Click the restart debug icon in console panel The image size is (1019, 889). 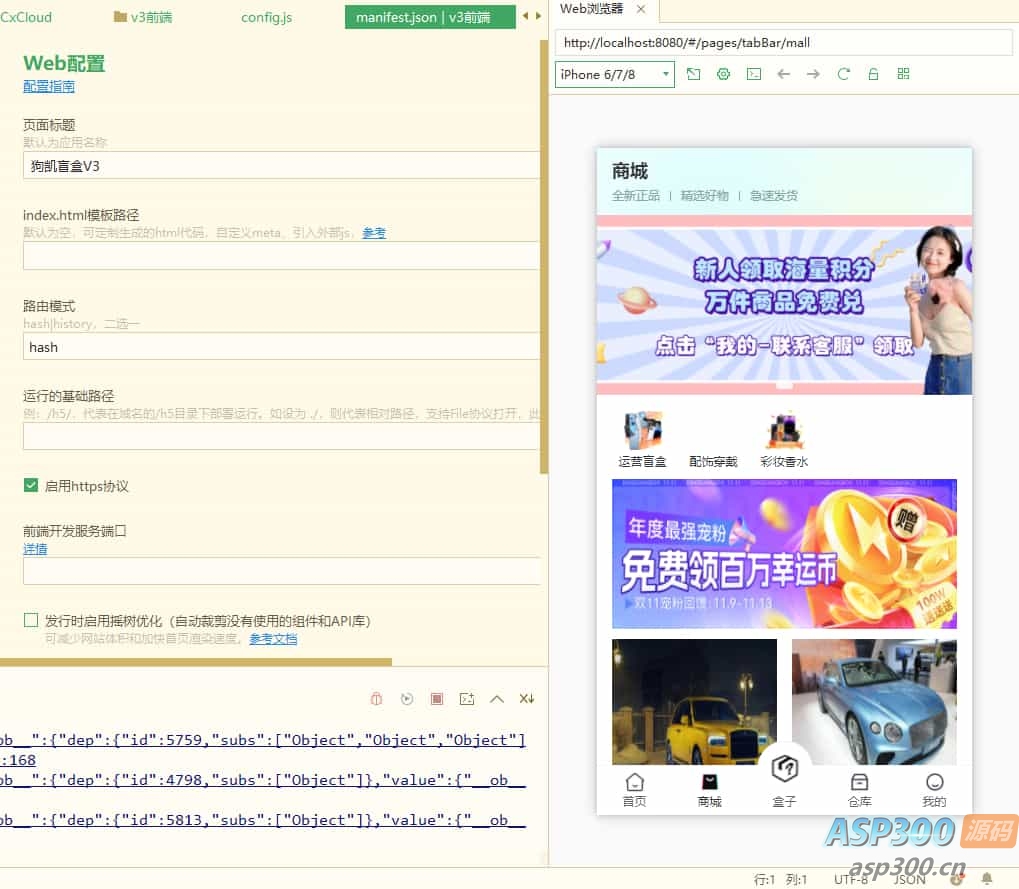pos(406,698)
